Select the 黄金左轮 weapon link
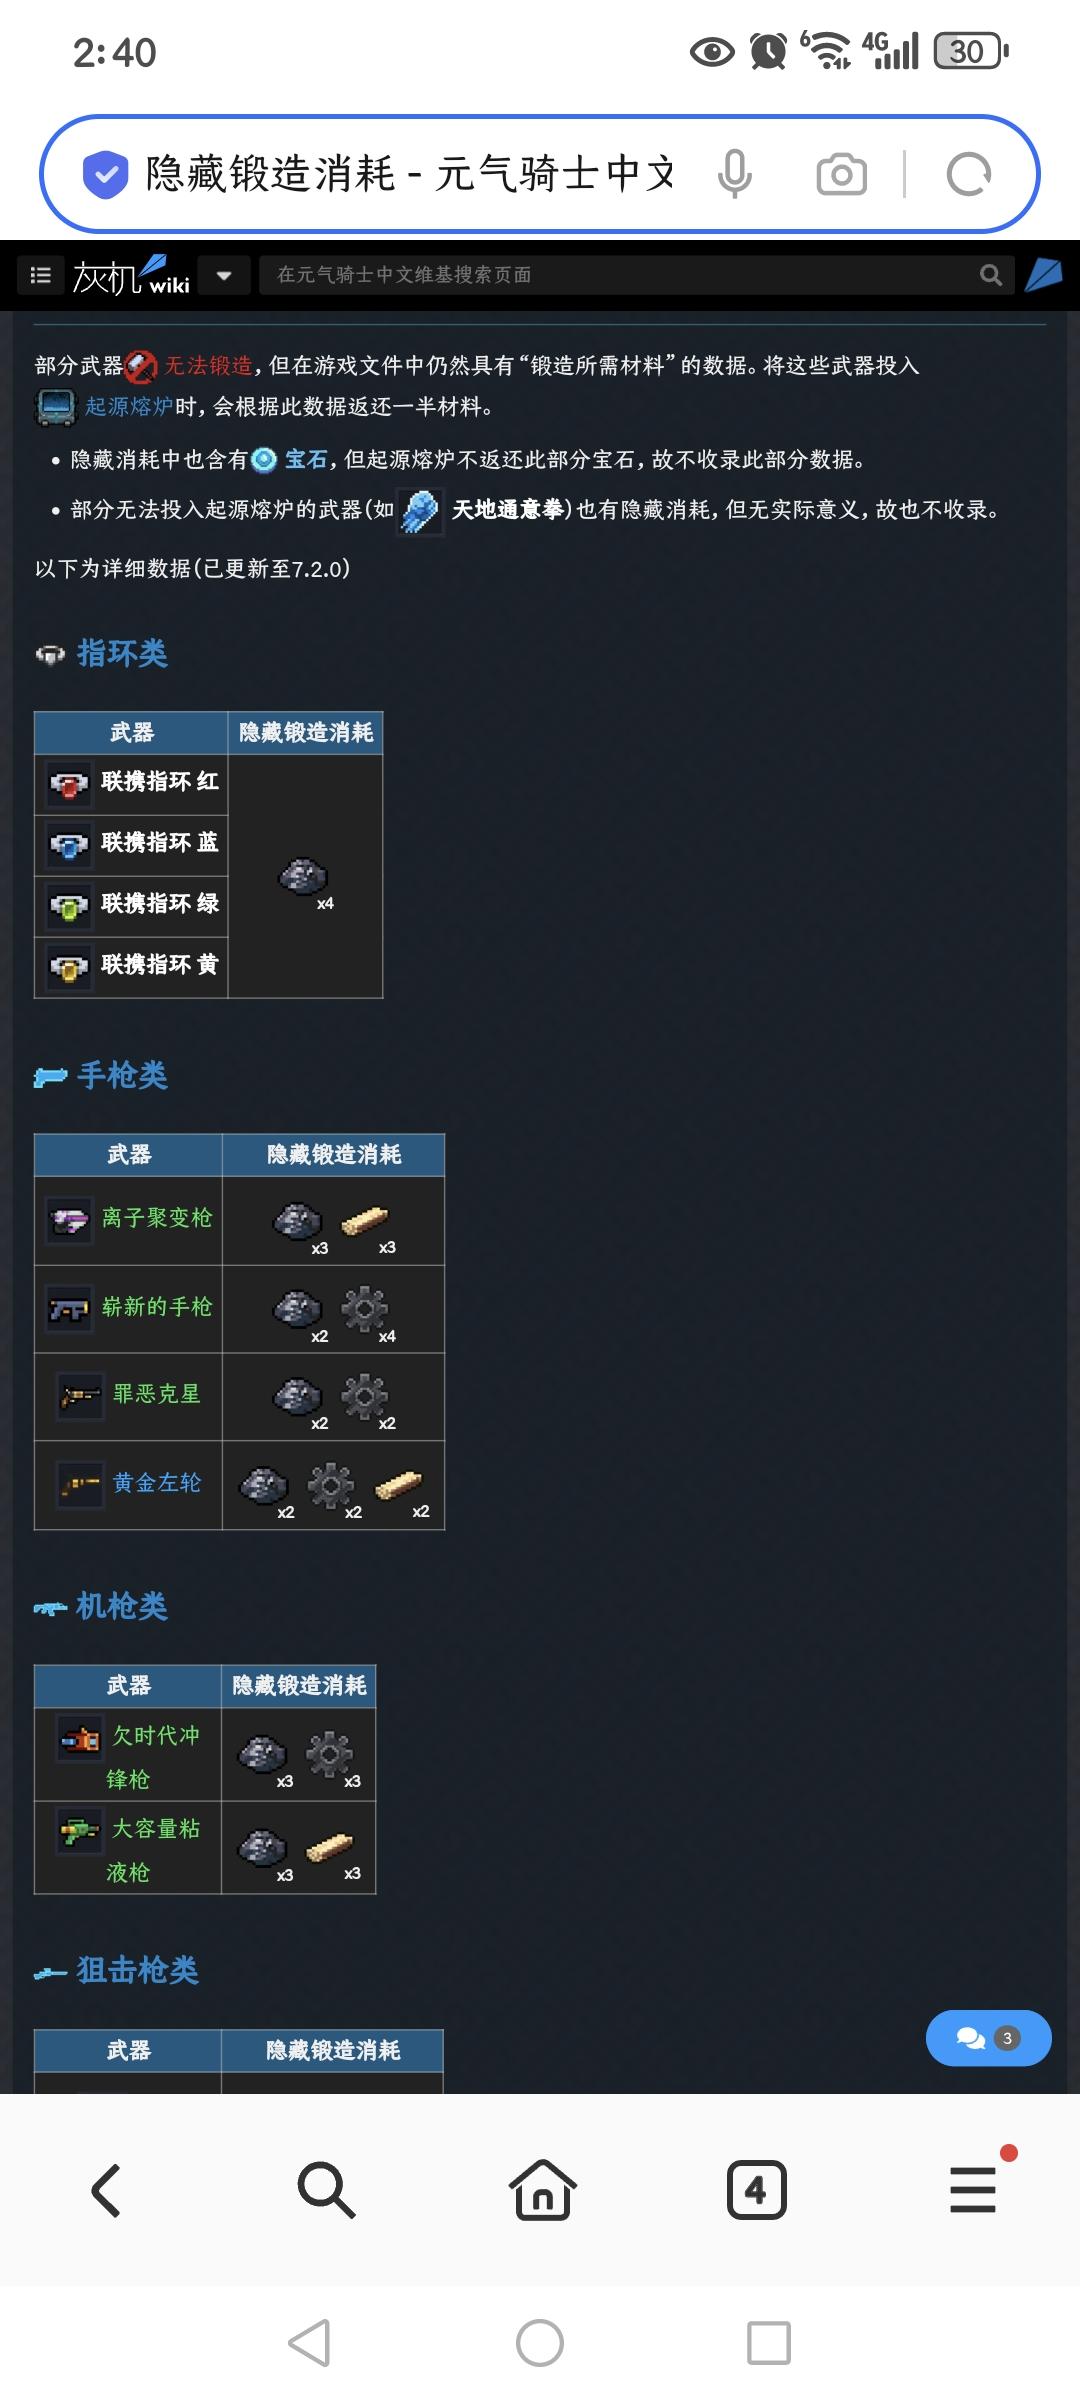This screenshot has width=1080, height=2400. pos(157,1483)
